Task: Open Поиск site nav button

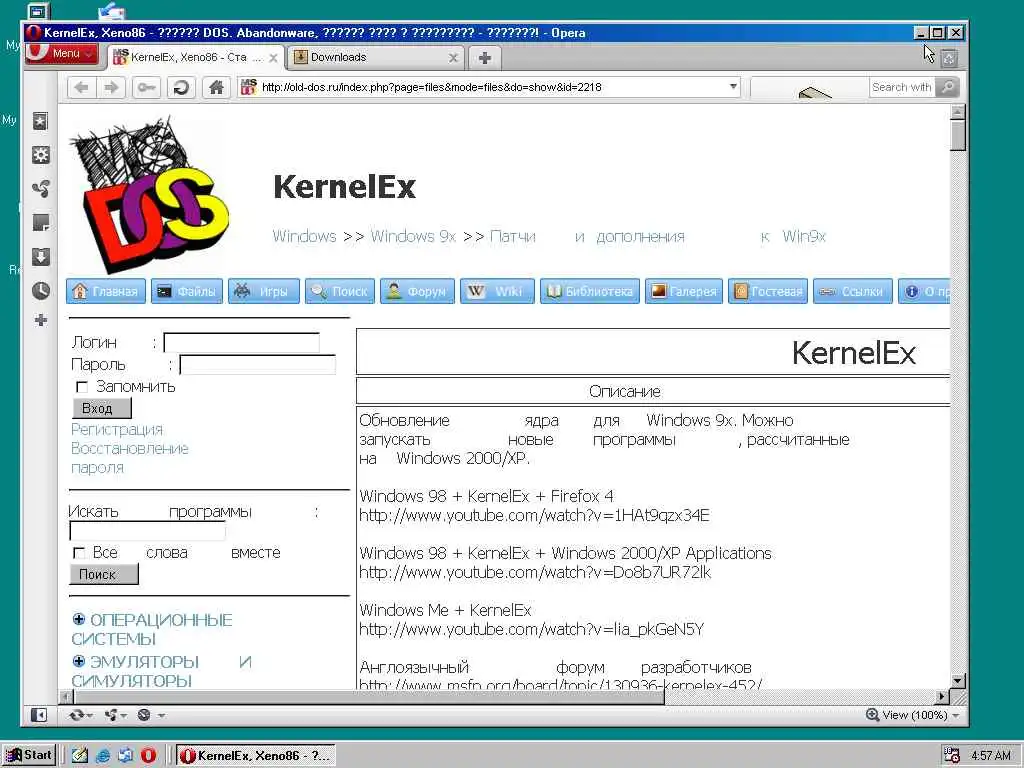Action: 340,291
